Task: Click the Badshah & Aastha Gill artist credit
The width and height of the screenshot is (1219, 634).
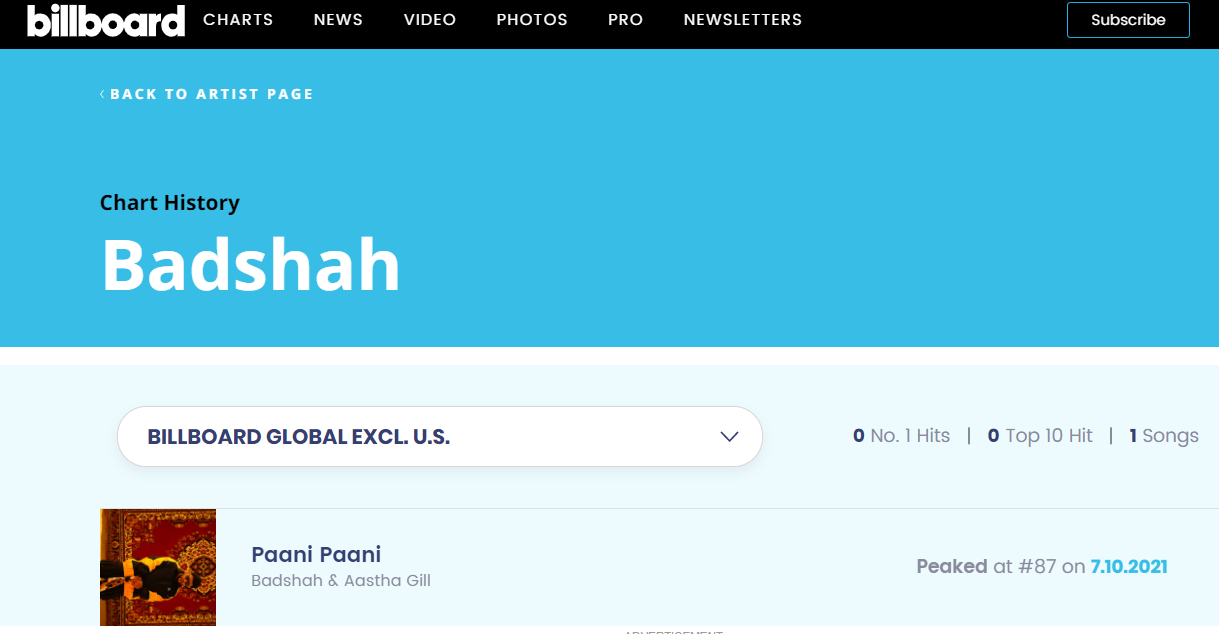Action: pos(341,581)
